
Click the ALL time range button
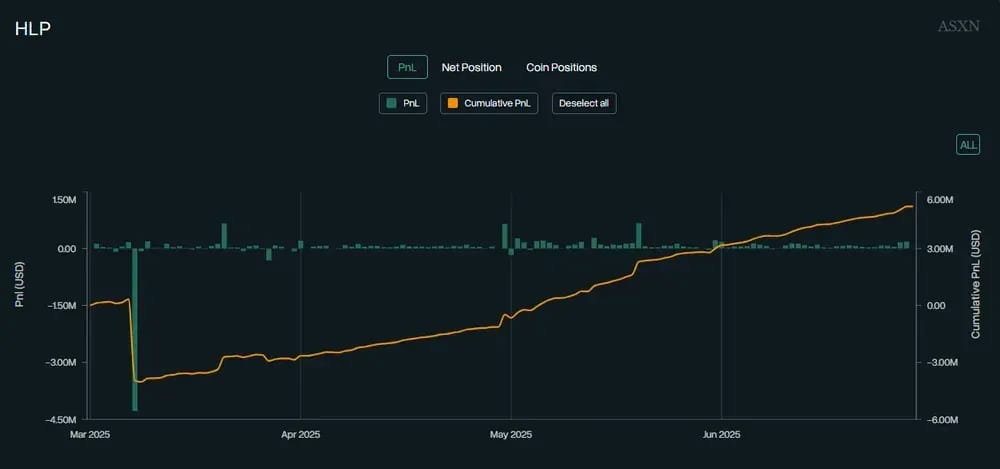pos(968,145)
